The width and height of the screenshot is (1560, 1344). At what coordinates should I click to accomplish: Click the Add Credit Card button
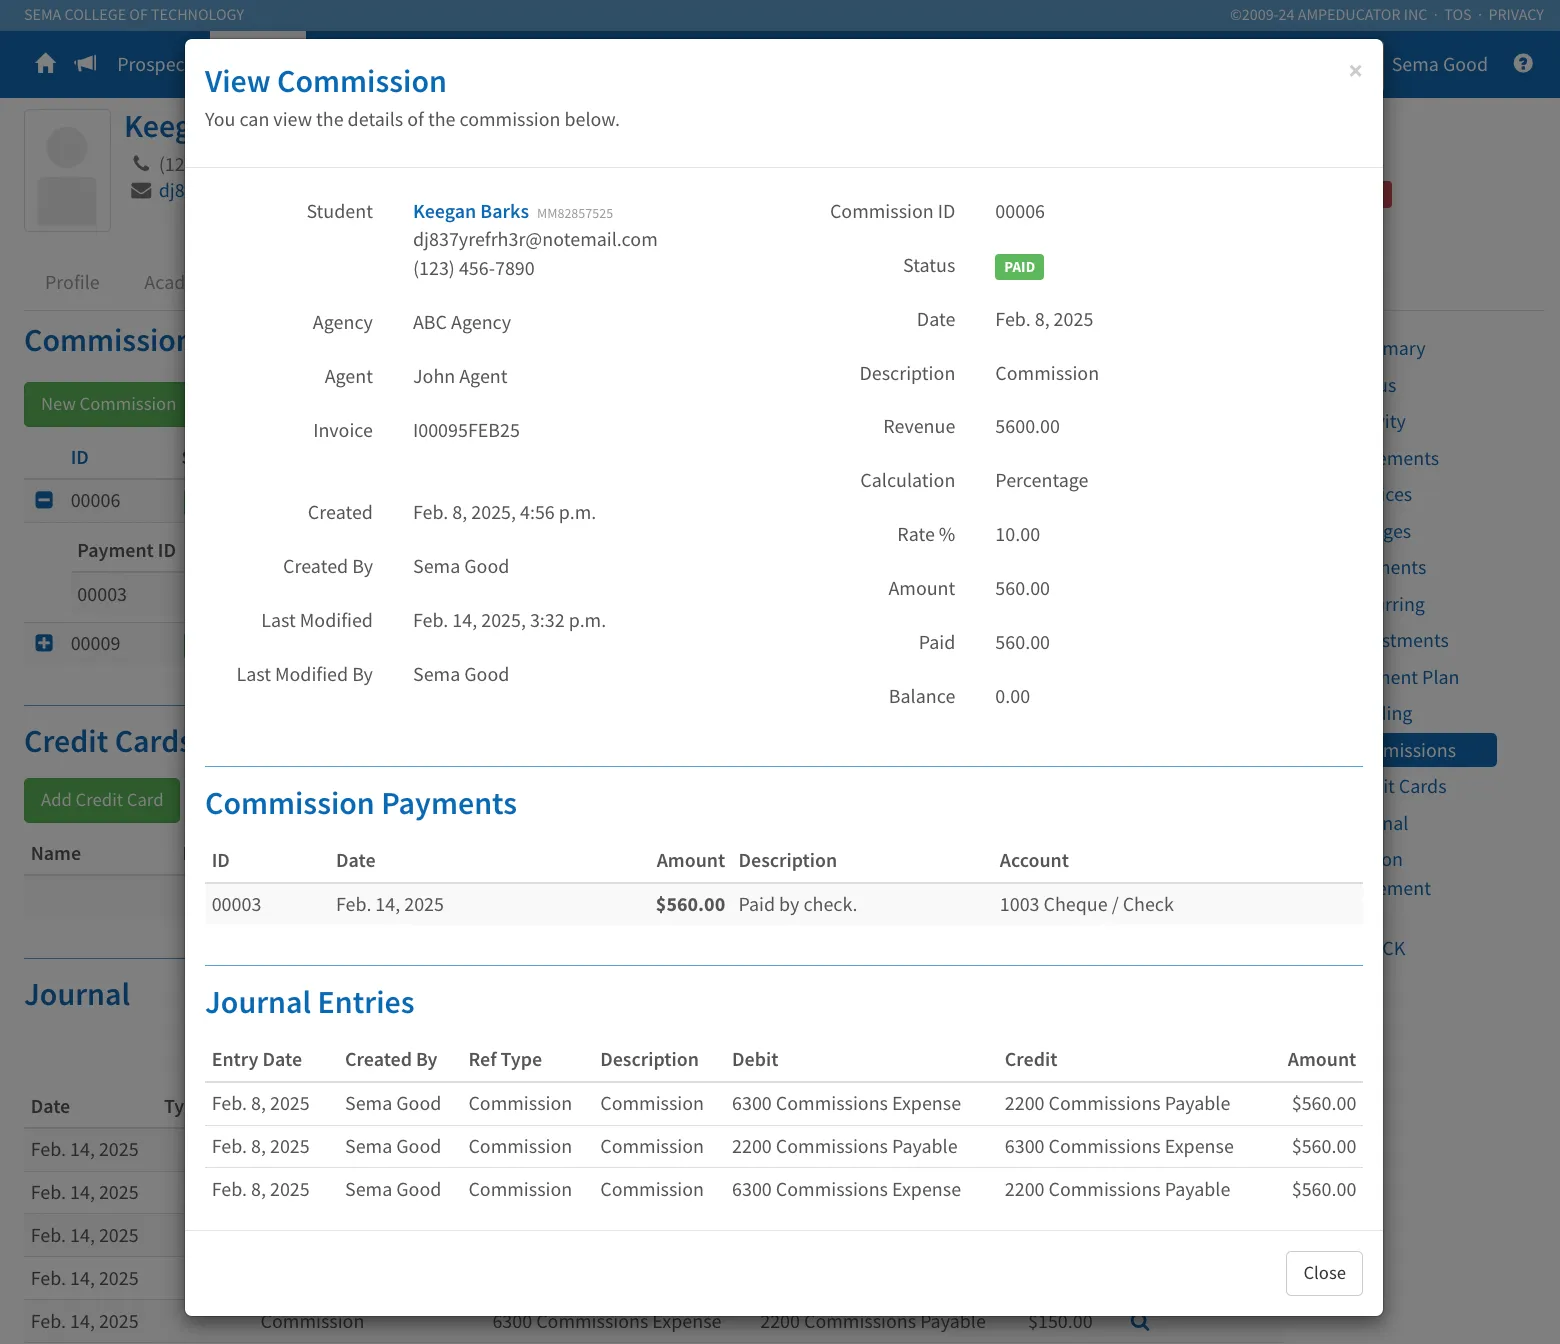(102, 801)
